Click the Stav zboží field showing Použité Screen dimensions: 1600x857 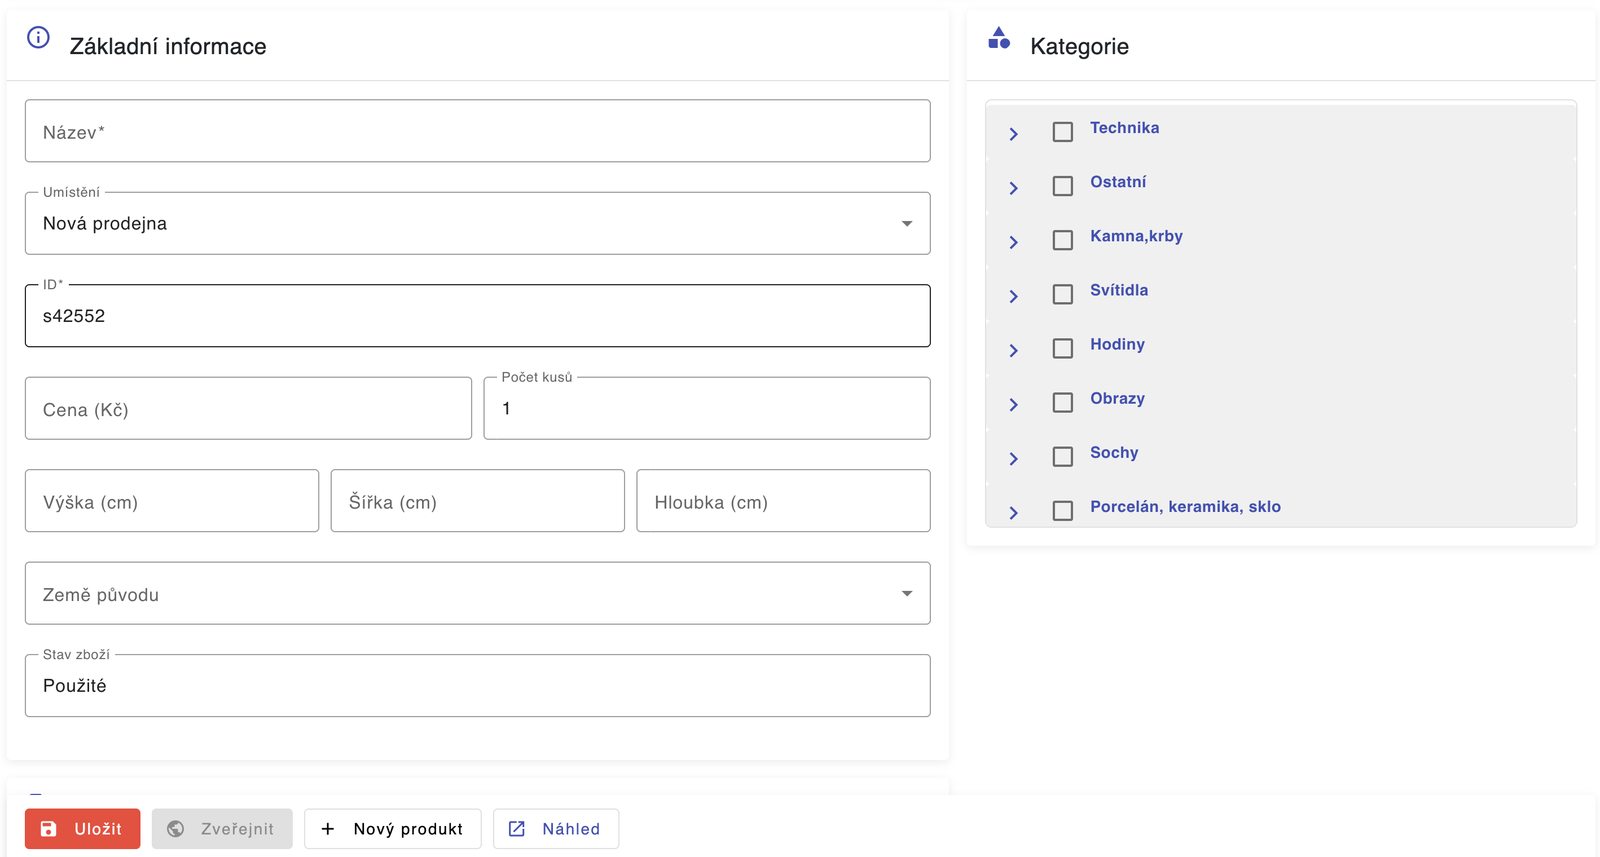tap(478, 686)
